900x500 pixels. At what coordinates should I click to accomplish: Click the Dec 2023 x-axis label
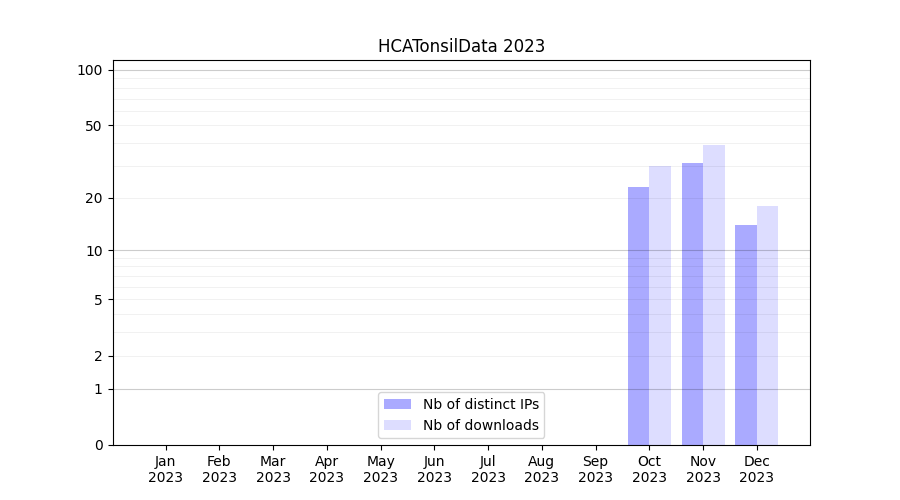(x=756, y=469)
